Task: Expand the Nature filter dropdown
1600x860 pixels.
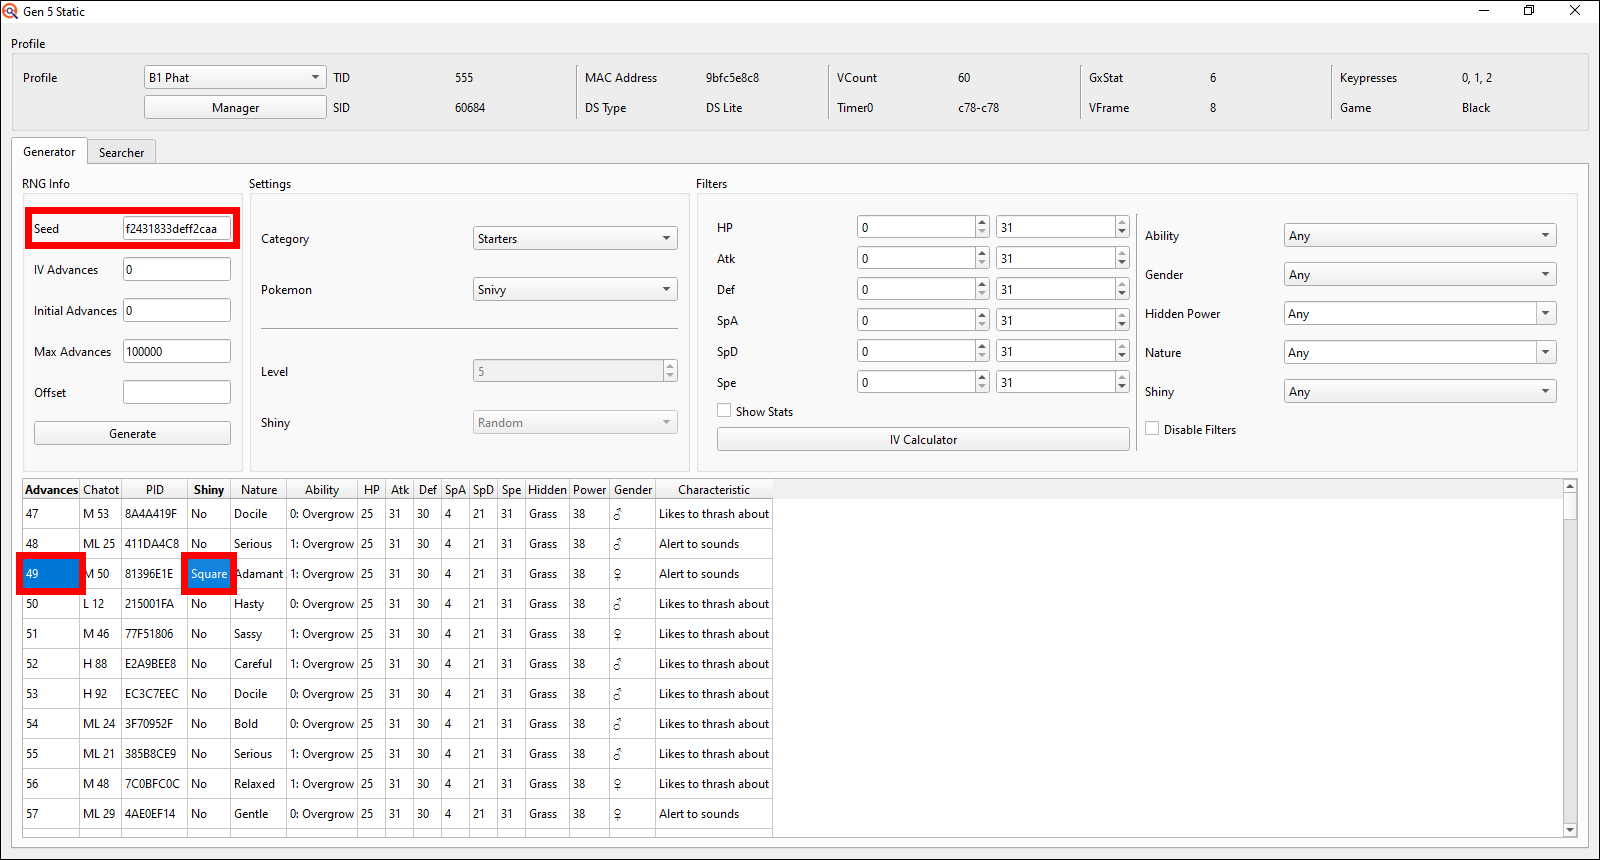Action: click(x=1419, y=352)
